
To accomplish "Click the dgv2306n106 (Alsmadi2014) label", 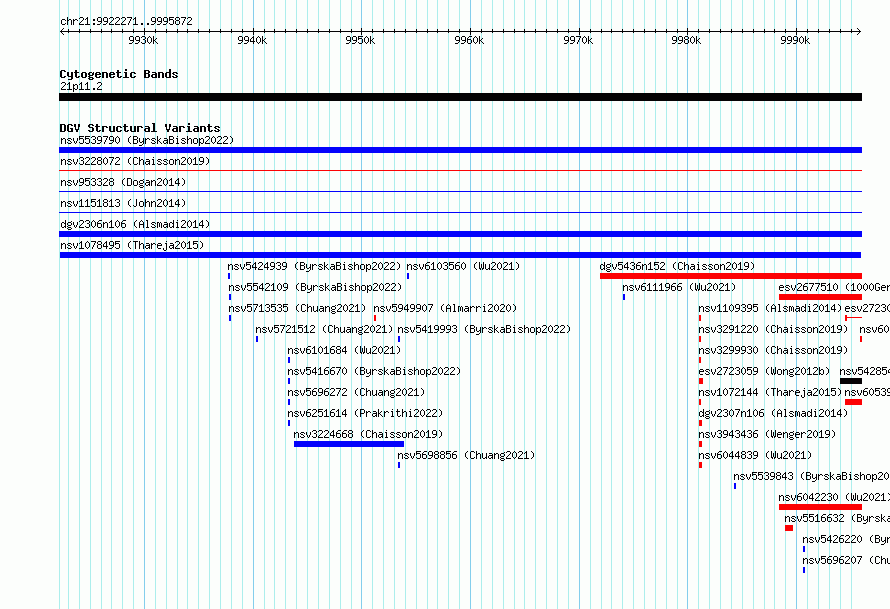I will click(135, 224).
